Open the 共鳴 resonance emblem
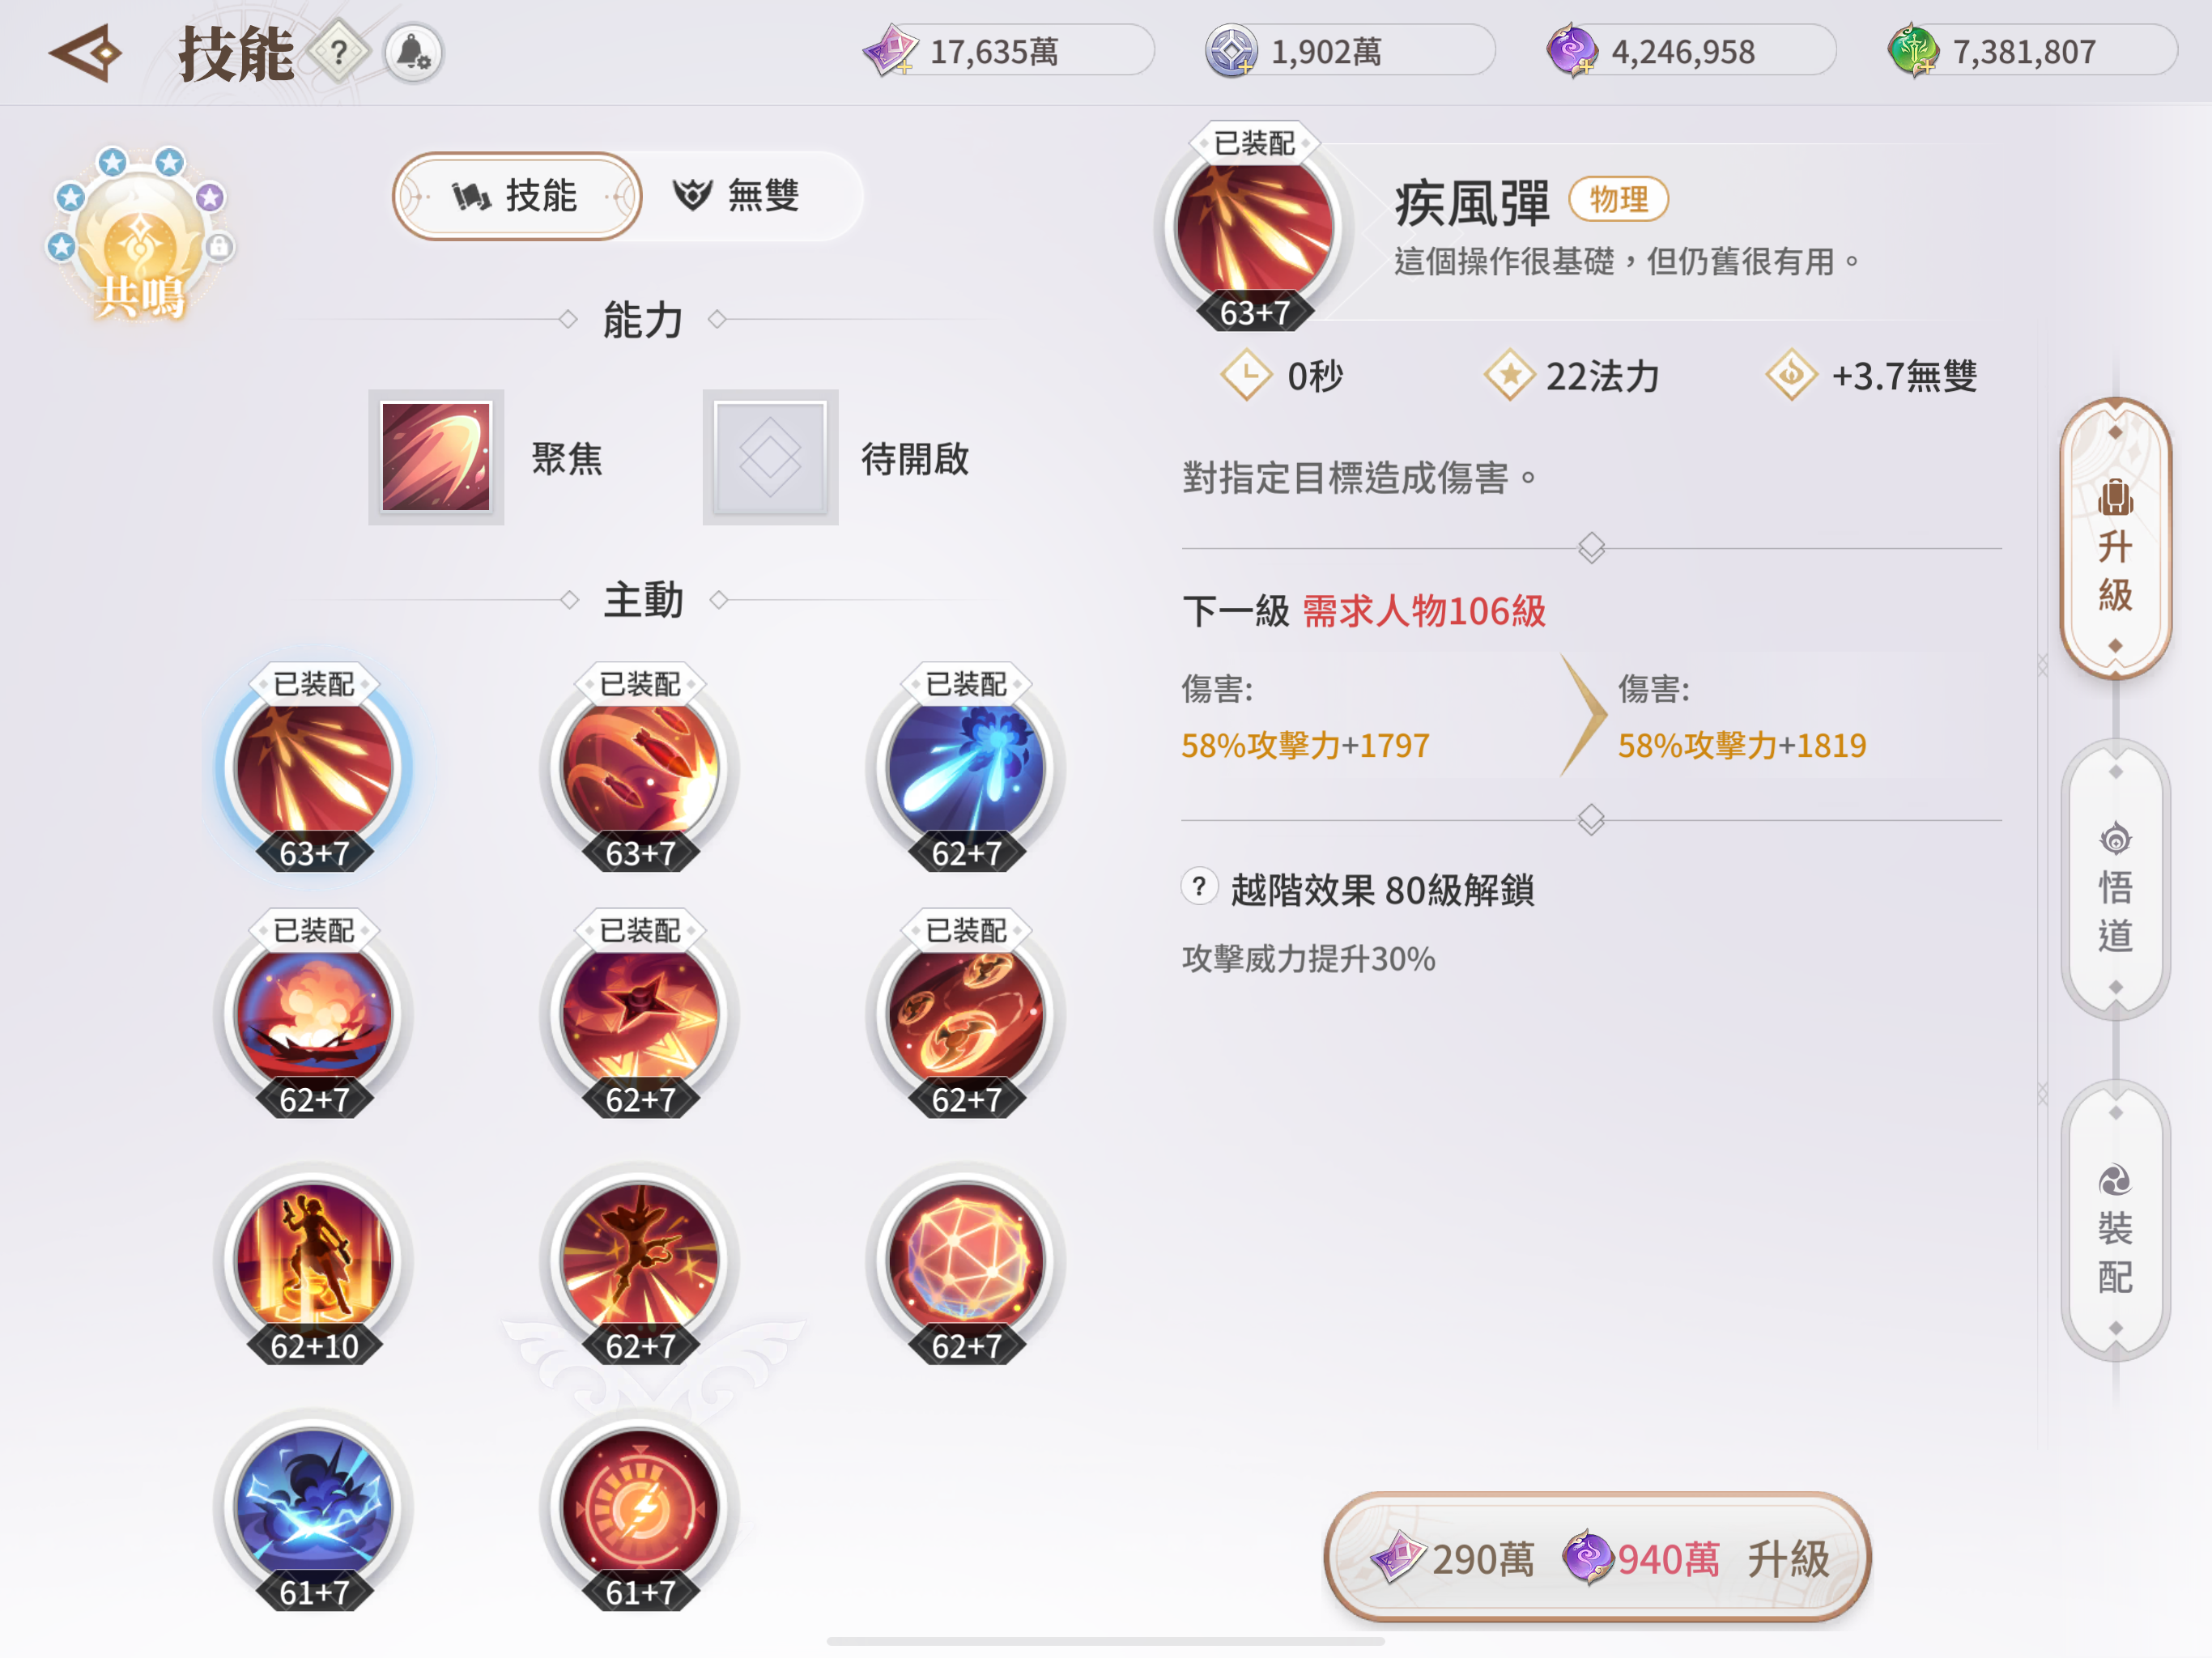The image size is (2212, 1658). 139,236
